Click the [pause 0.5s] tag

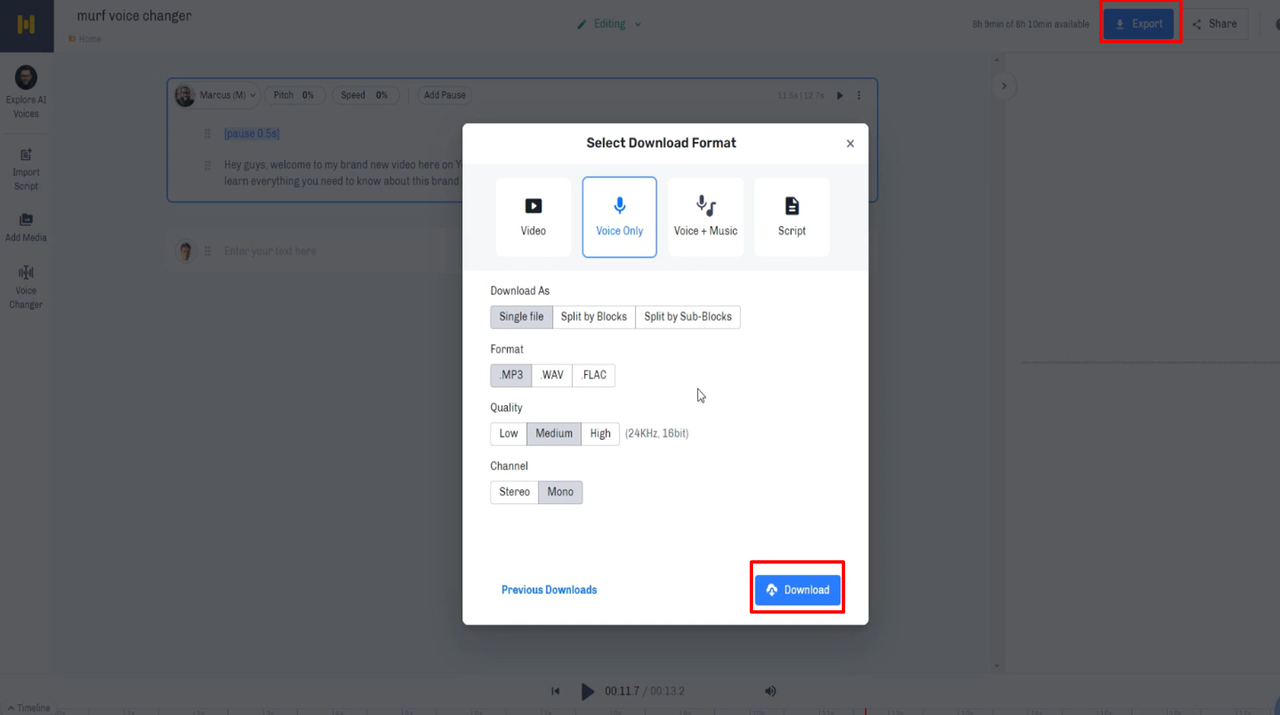pos(252,134)
